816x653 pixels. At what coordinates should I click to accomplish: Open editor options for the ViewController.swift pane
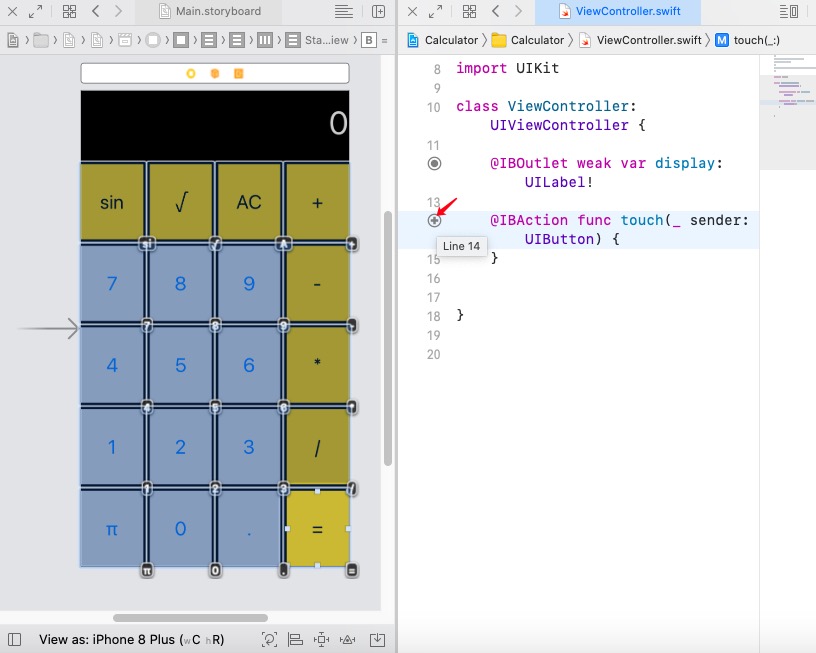(789, 11)
